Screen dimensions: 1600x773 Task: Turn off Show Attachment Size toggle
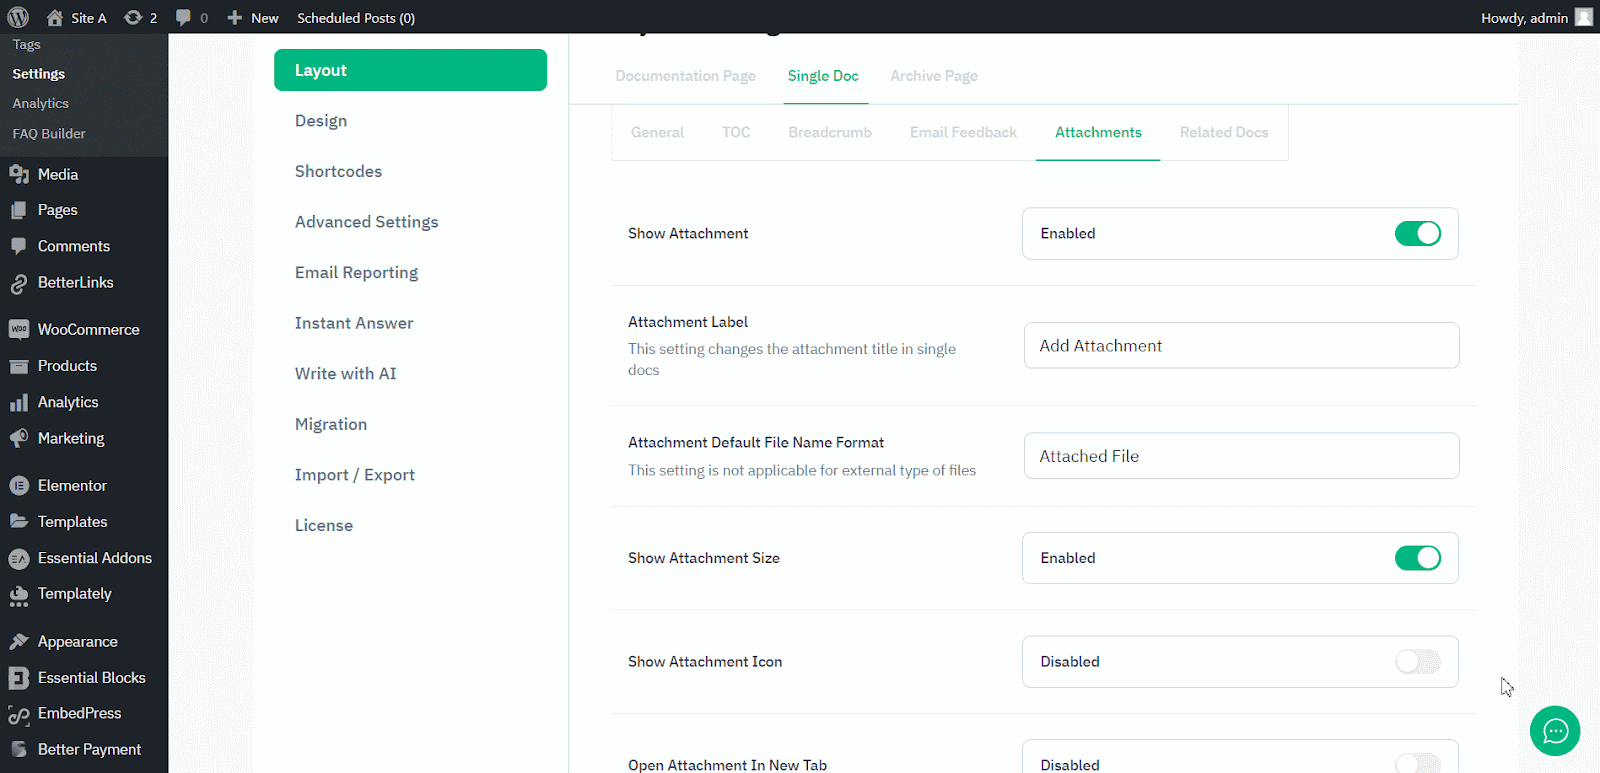[1418, 558]
